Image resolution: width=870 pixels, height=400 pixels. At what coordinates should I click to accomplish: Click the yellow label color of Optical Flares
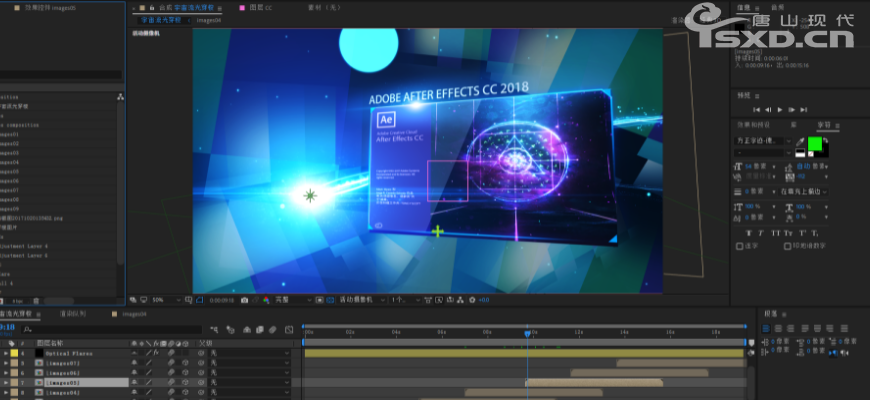point(14,353)
